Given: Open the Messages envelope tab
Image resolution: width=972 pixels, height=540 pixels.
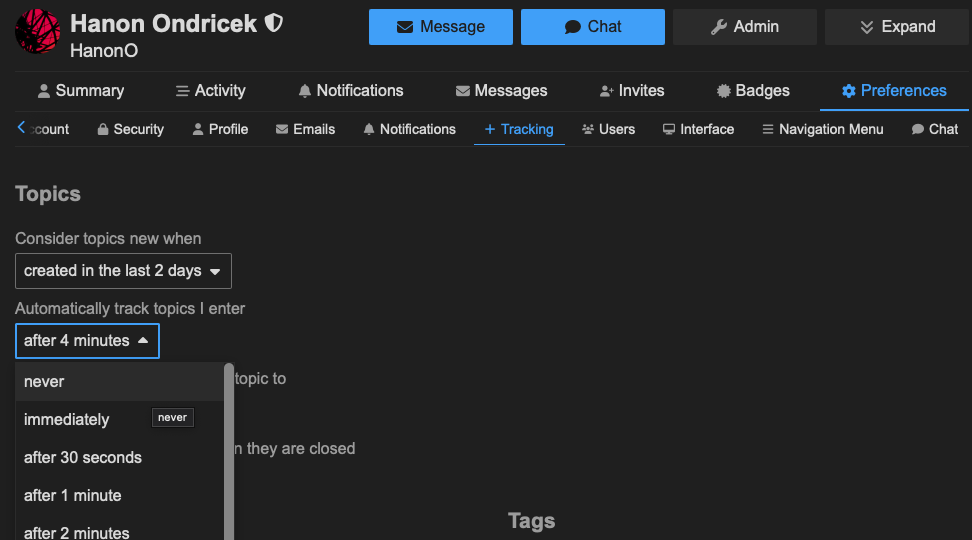Looking at the screenshot, I should 501,91.
